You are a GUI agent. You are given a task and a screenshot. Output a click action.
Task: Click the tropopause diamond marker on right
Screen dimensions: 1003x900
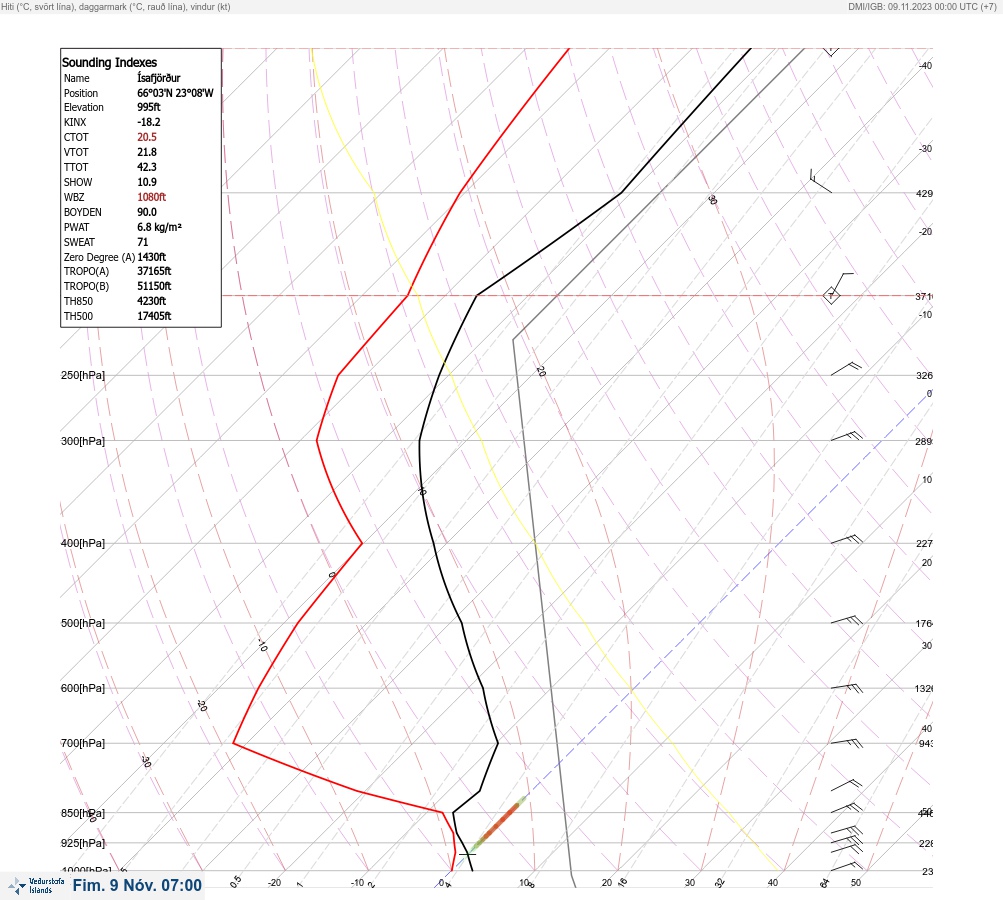pos(831,296)
